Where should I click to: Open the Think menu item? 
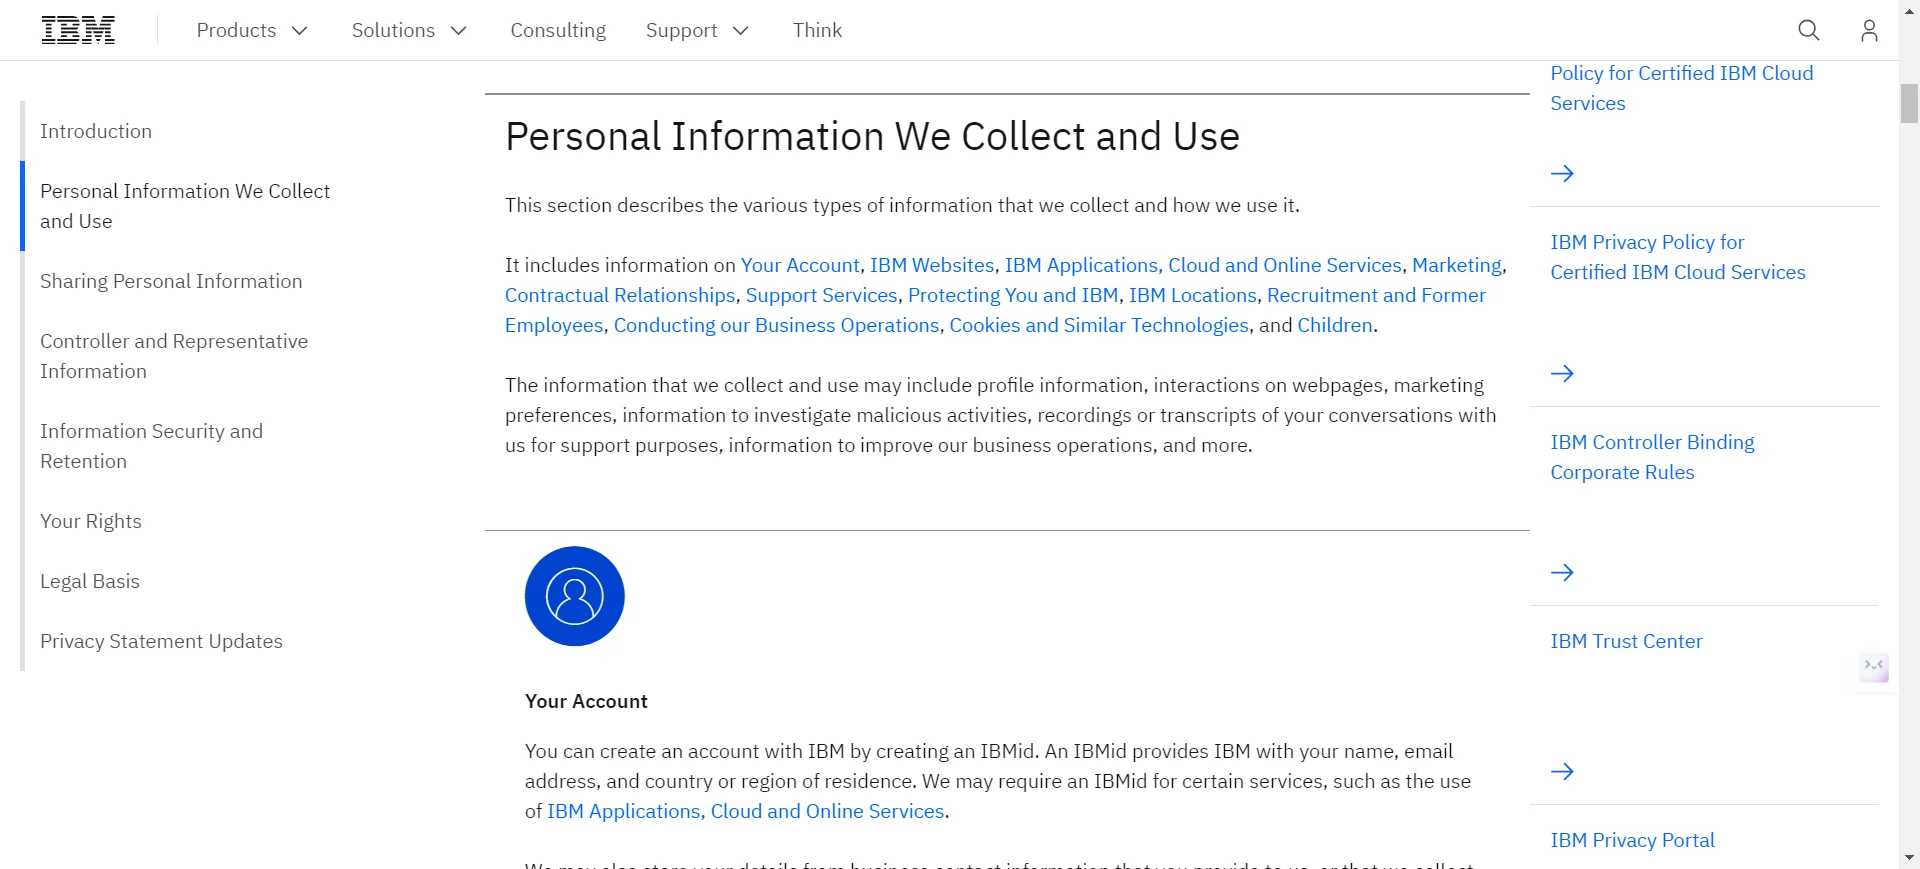pos(817,30)
